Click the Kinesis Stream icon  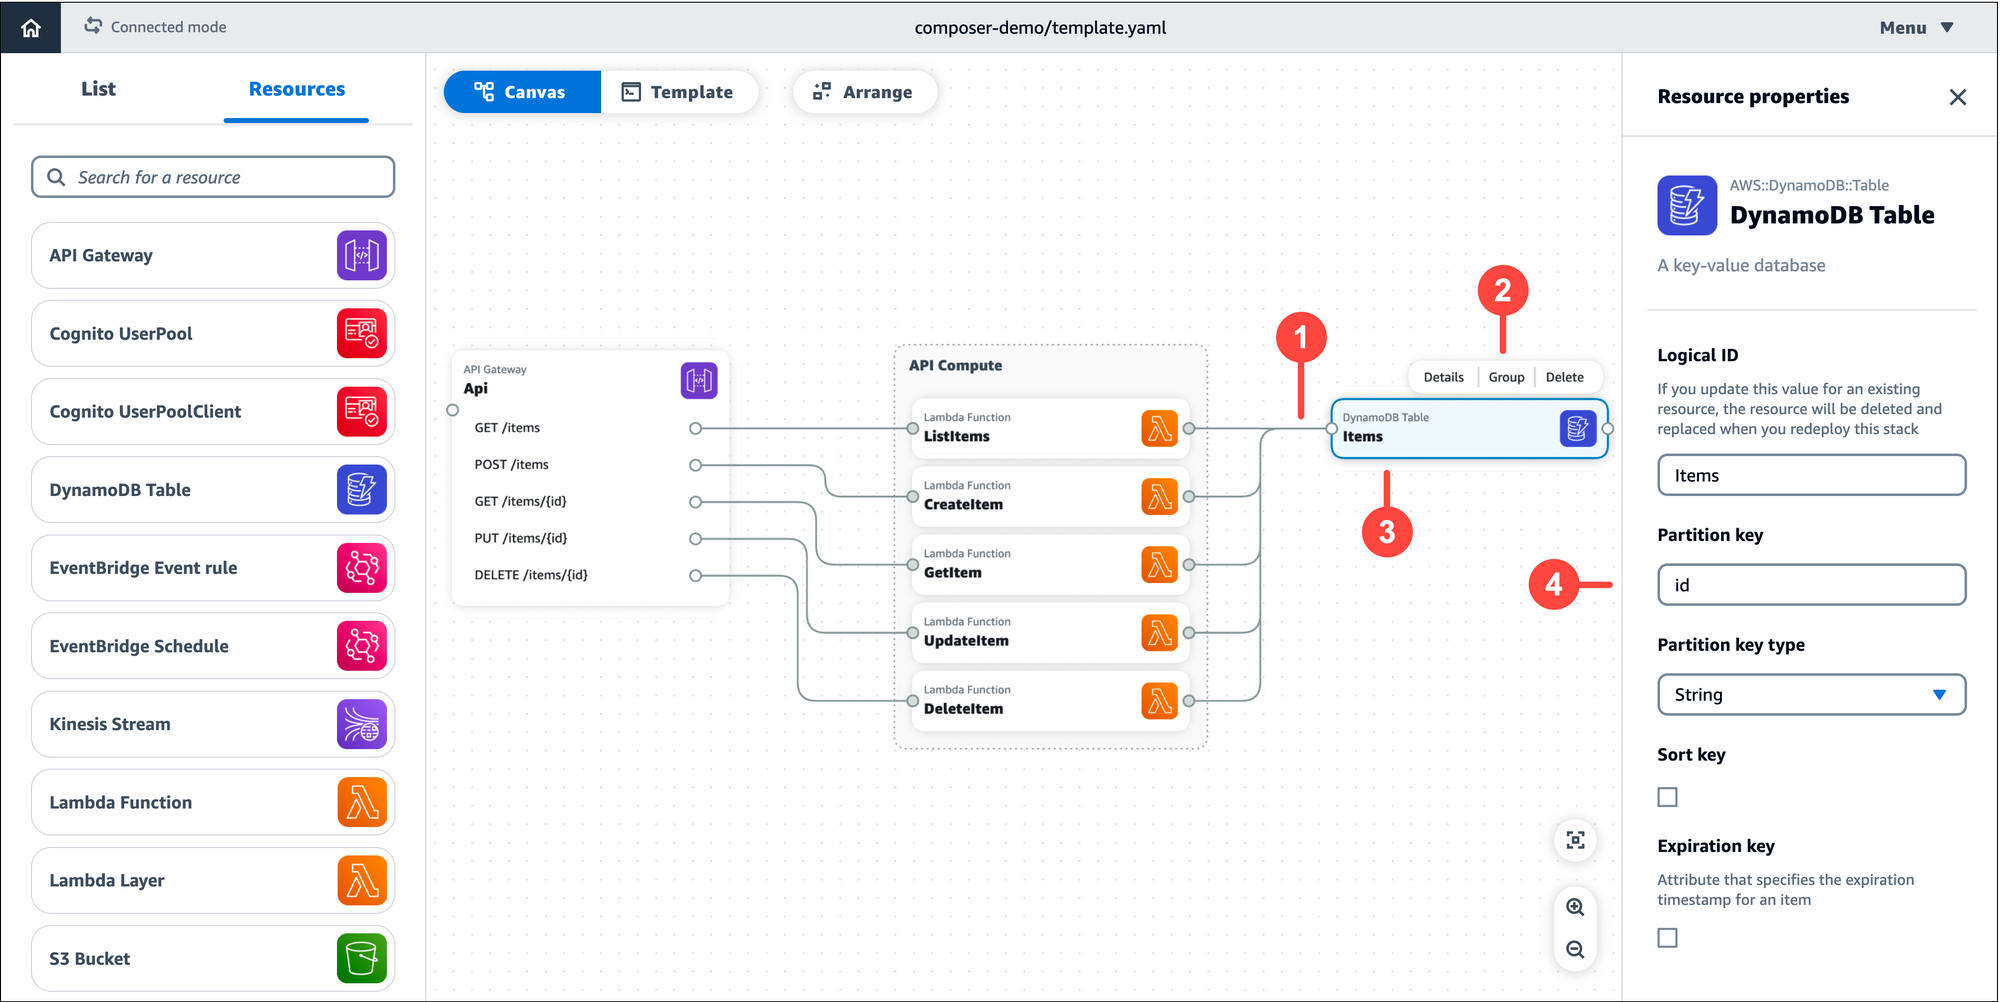pos(362,724)
